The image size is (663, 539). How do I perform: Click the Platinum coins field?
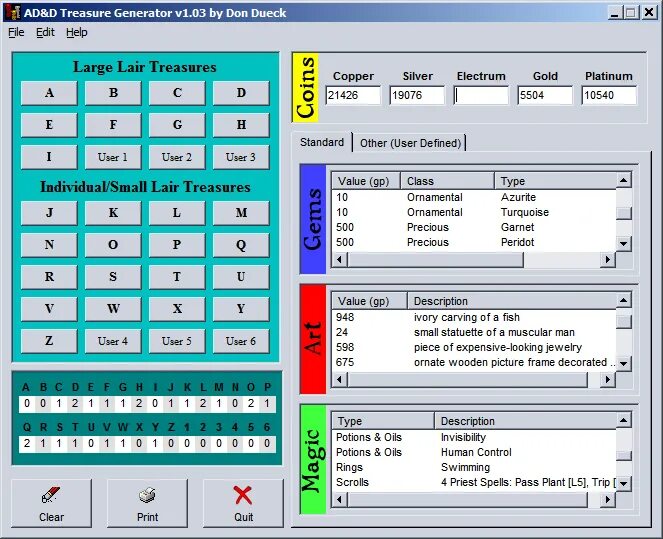(x=609, y=95)
